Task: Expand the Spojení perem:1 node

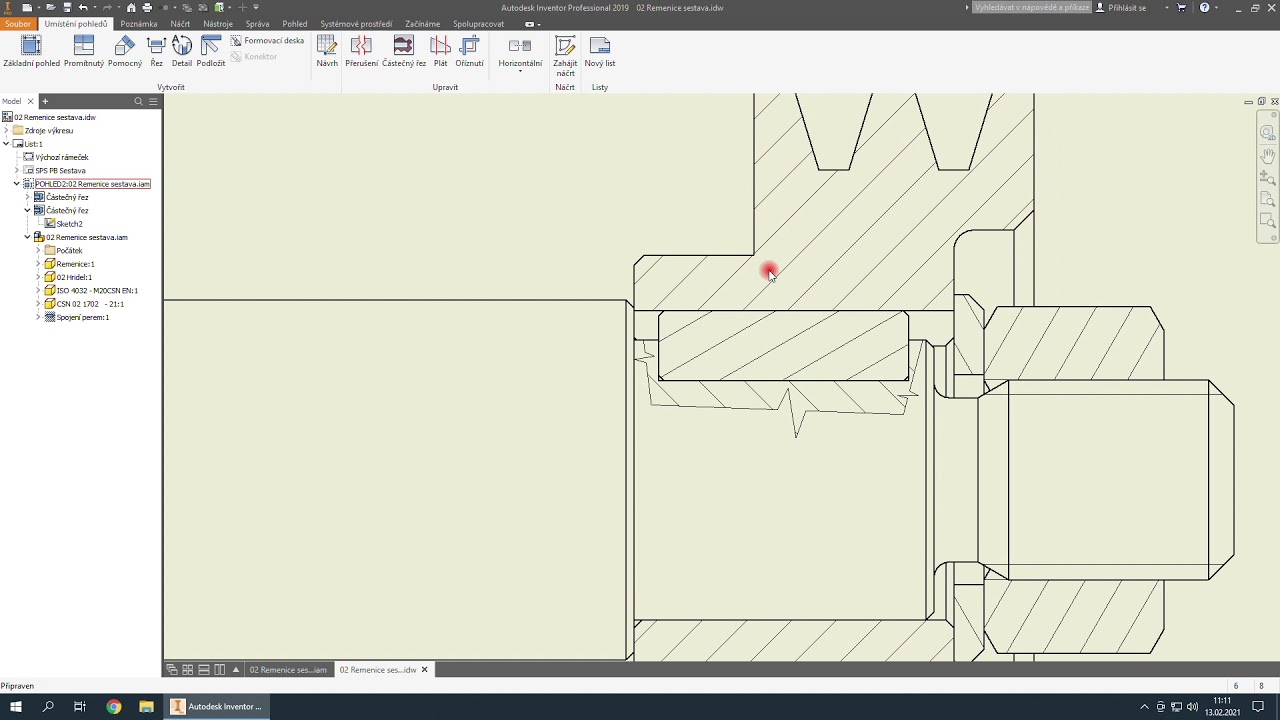Action: [x=38, y=317]
